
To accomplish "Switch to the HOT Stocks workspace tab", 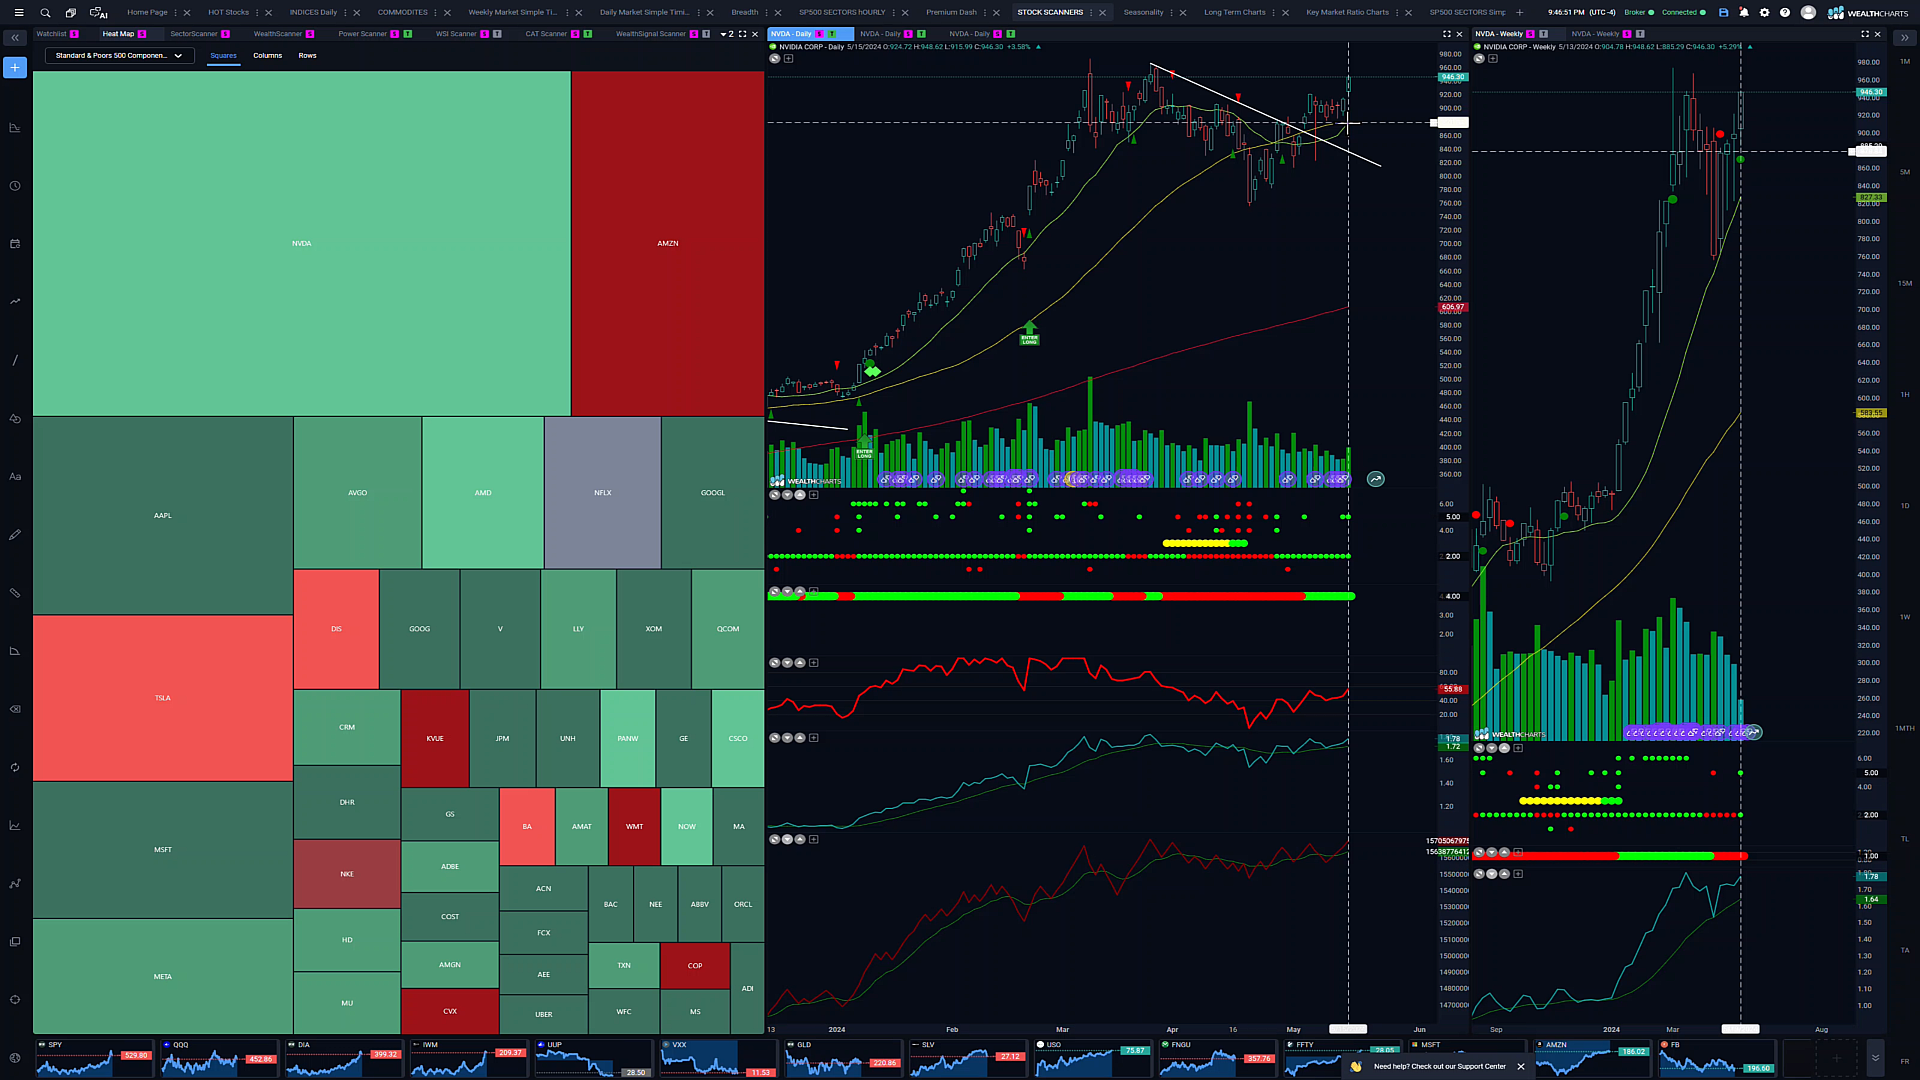I will point(228,13).
